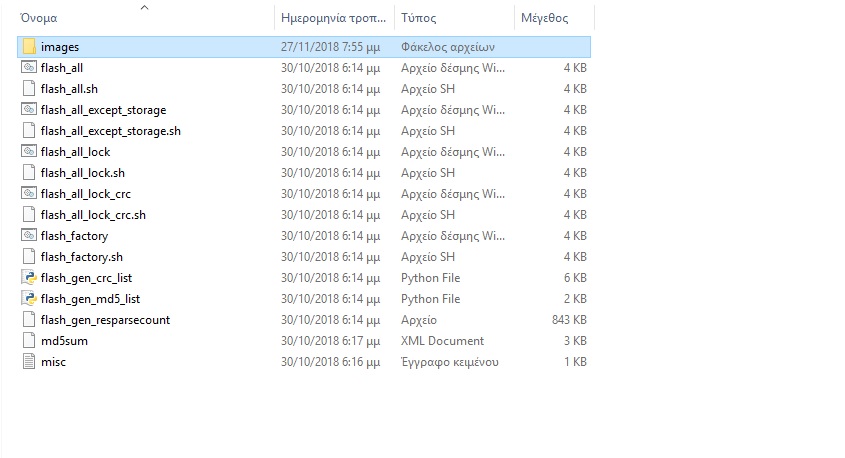The width and height of the screenshot is (845, 458).
Task: Open the images folder icon
Action: [29, 47]
